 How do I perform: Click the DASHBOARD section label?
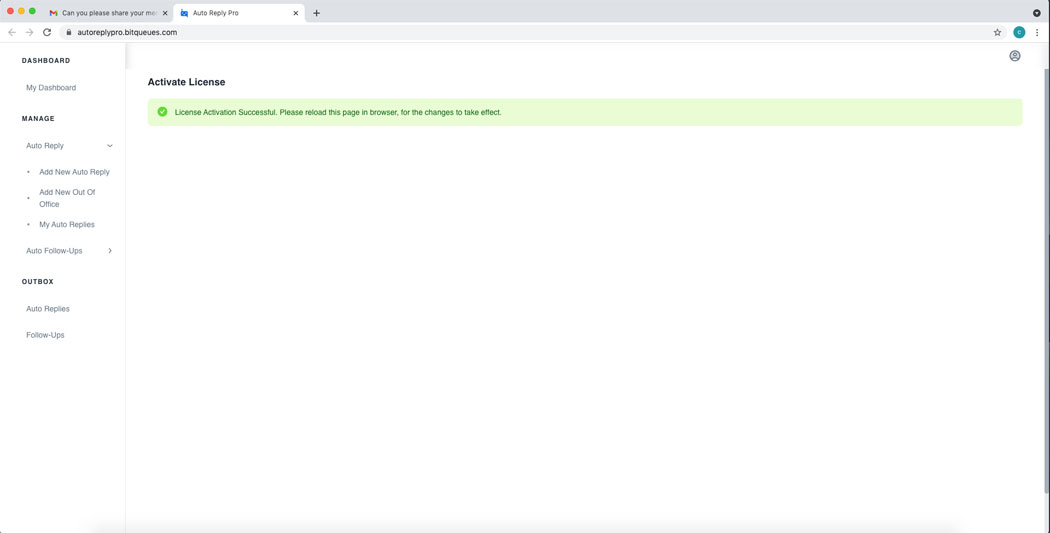46,60
